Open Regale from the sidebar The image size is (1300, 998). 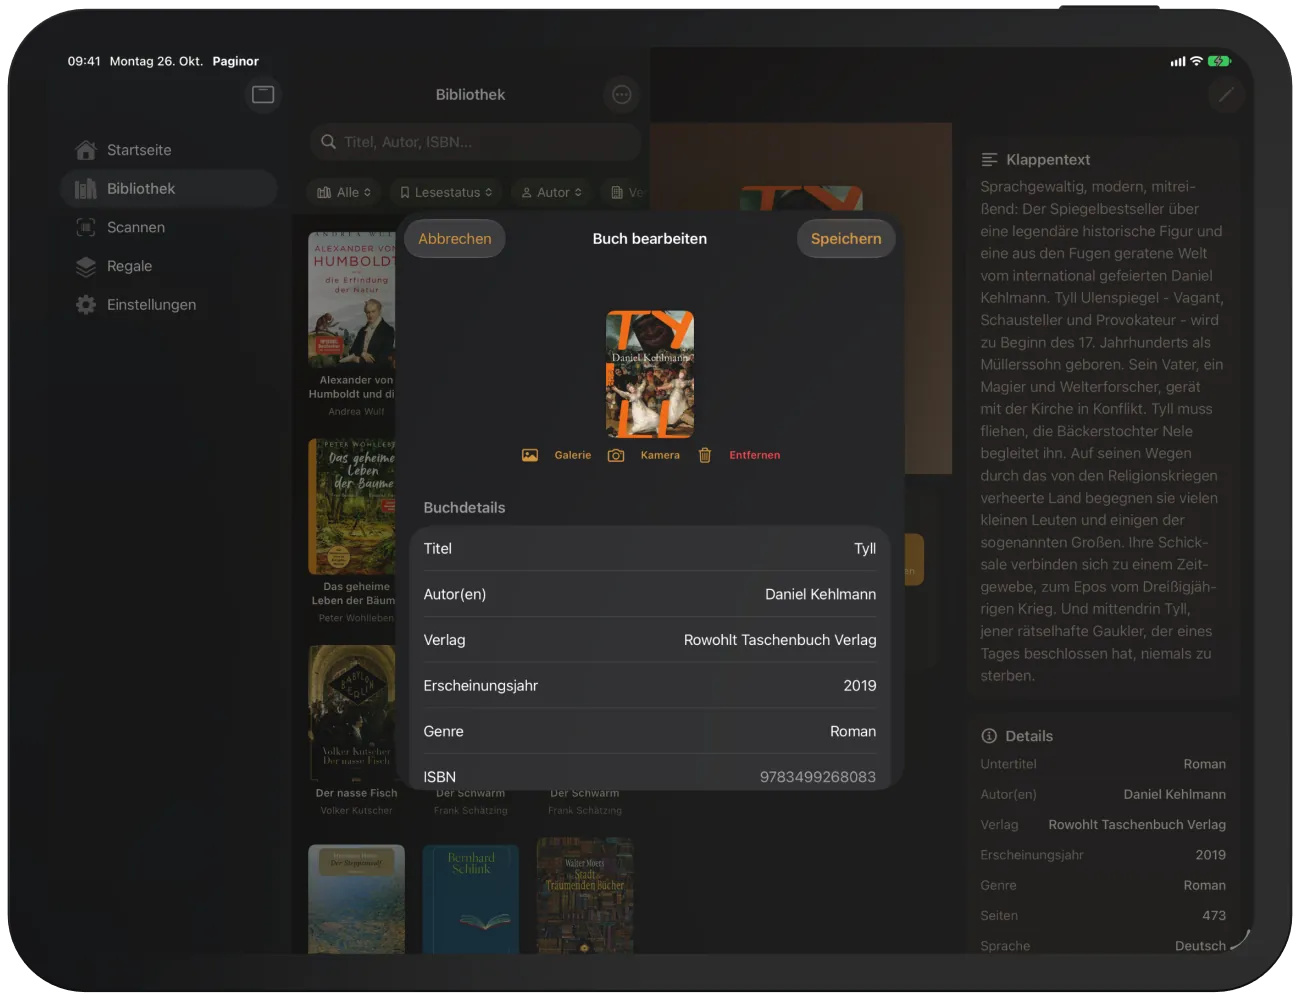[x=168, y=266]
